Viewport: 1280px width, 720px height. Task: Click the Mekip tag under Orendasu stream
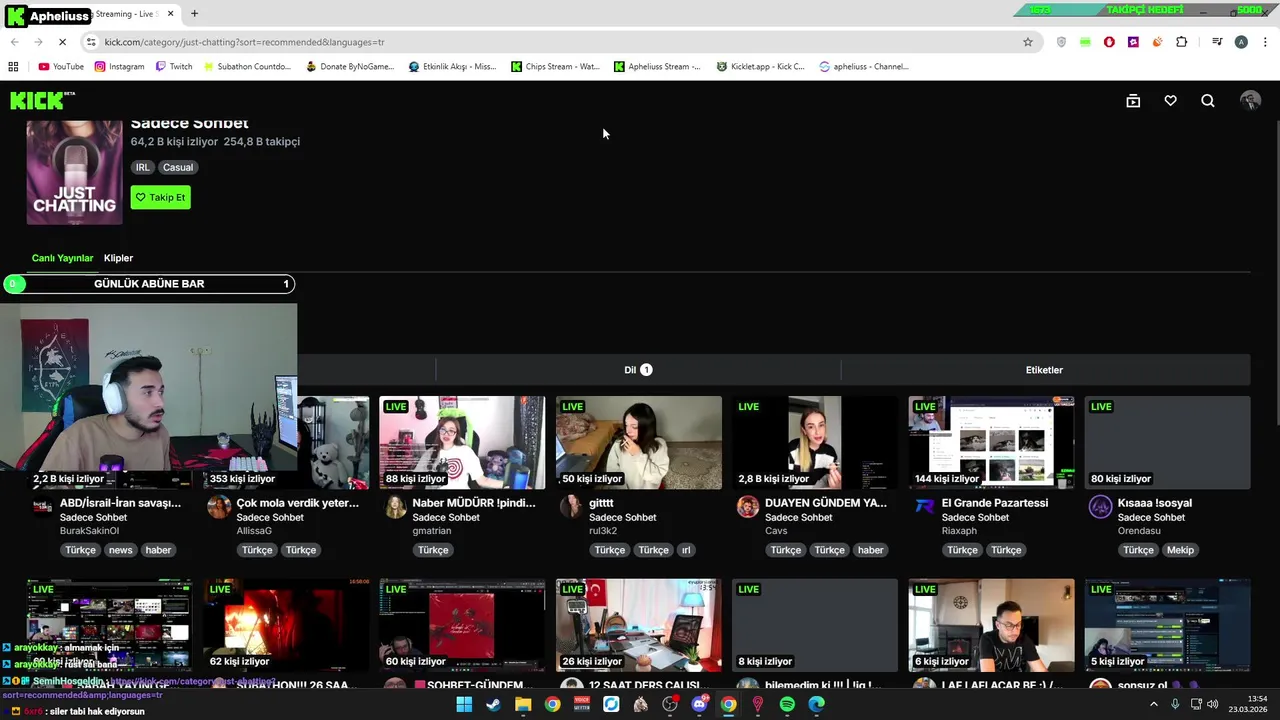(1180, 550)
